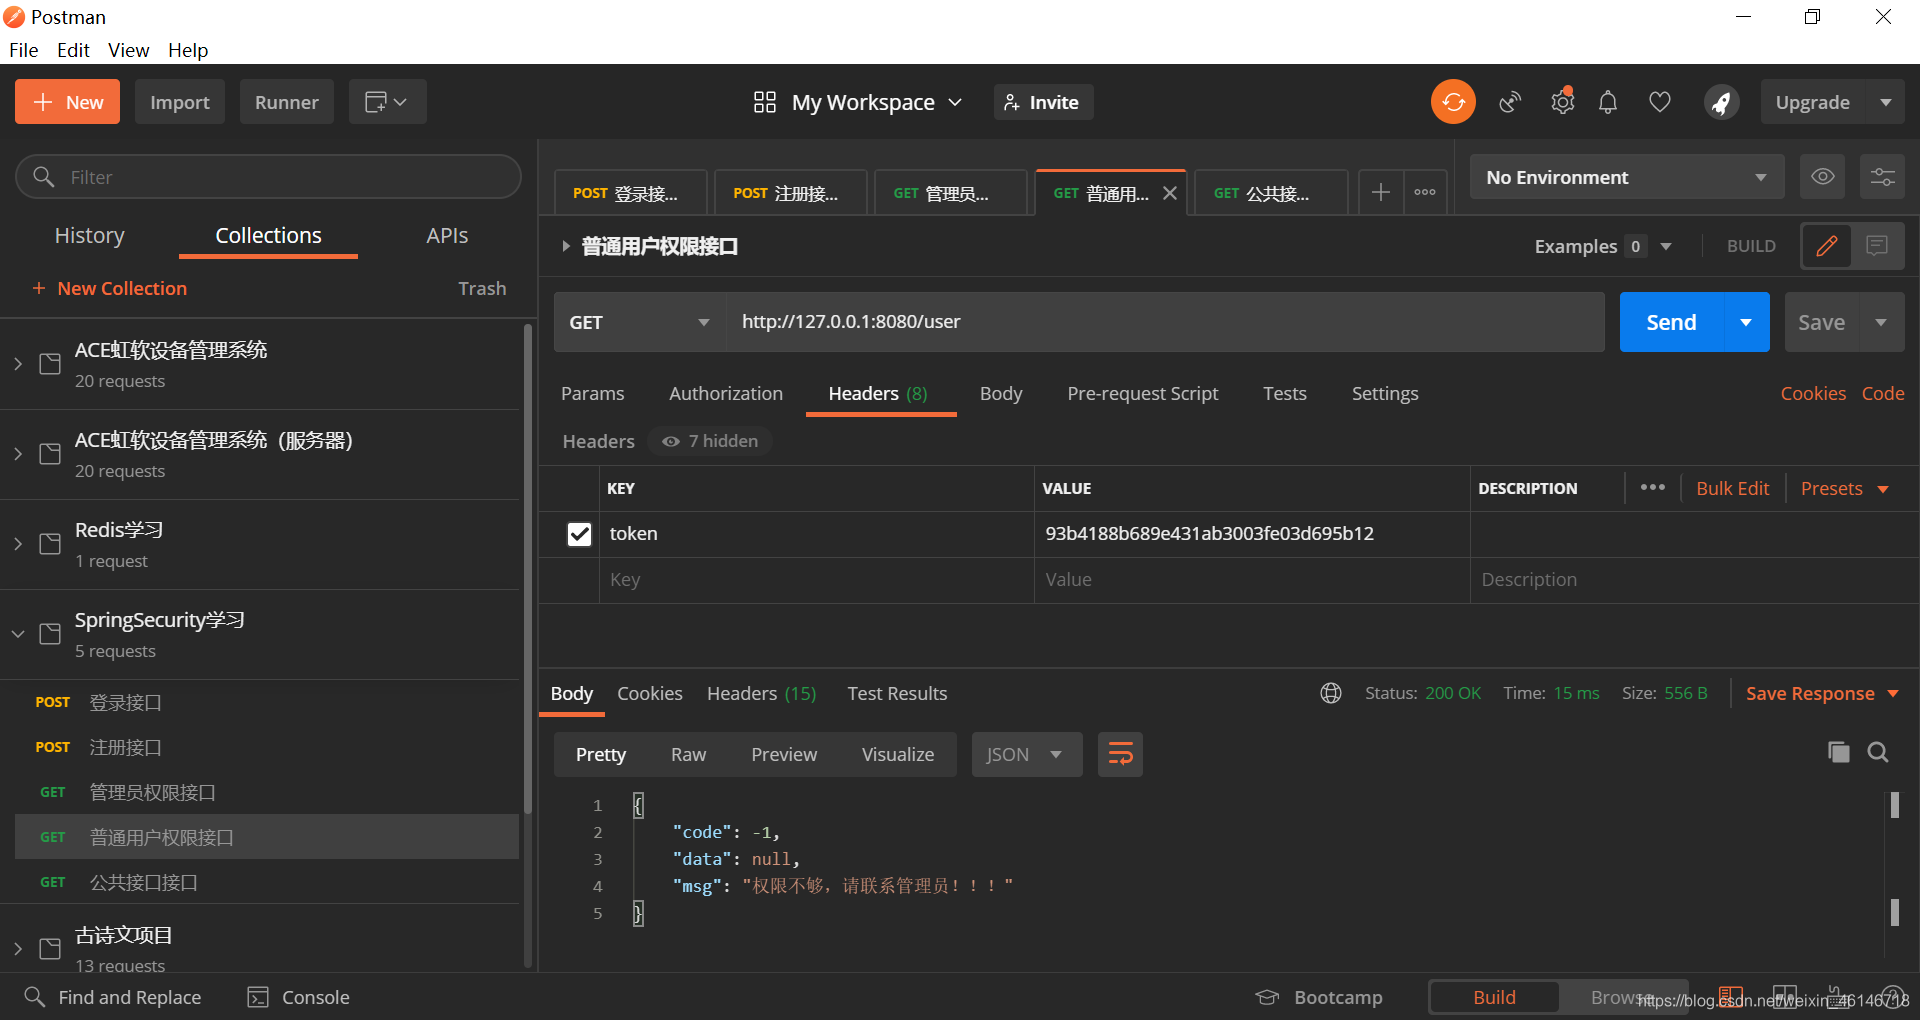The image size is (1920, 1020).
Task: Switch to the APIs tab
Action: (447, 235)
